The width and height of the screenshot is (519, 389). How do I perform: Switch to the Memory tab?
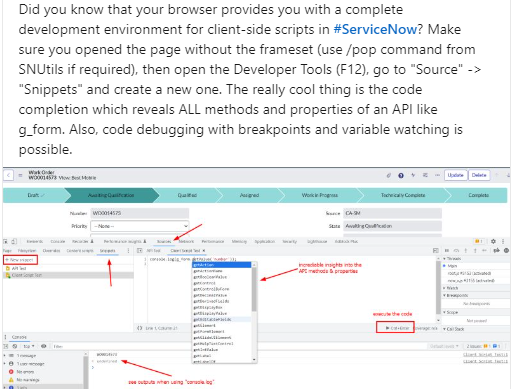pos(239,241)
